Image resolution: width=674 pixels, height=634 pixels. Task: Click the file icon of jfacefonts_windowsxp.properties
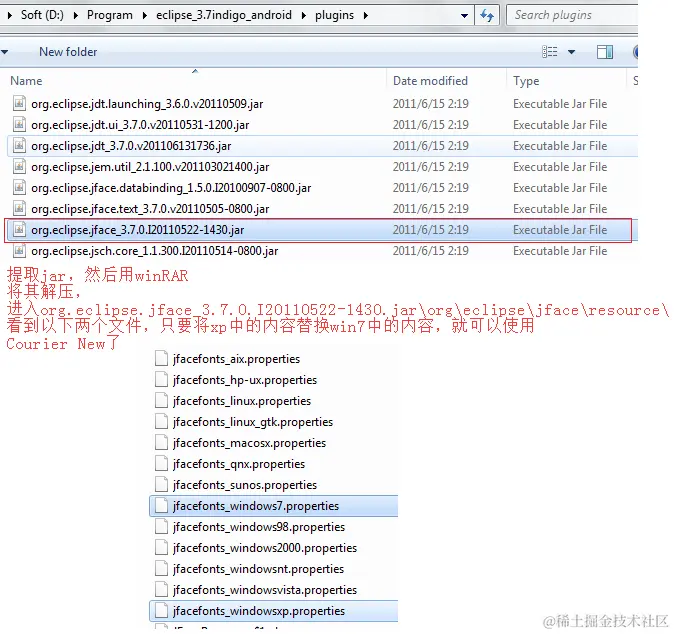point(161,611)
